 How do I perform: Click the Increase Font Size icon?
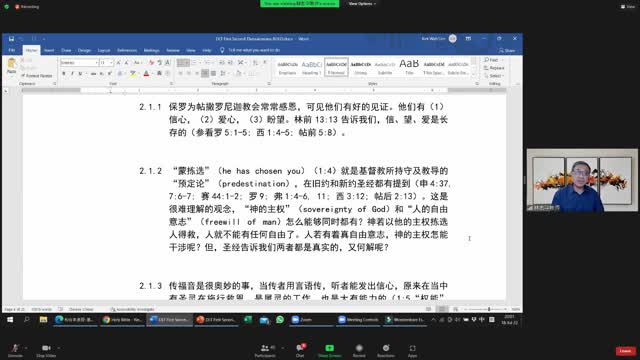[x=118, y=62]
